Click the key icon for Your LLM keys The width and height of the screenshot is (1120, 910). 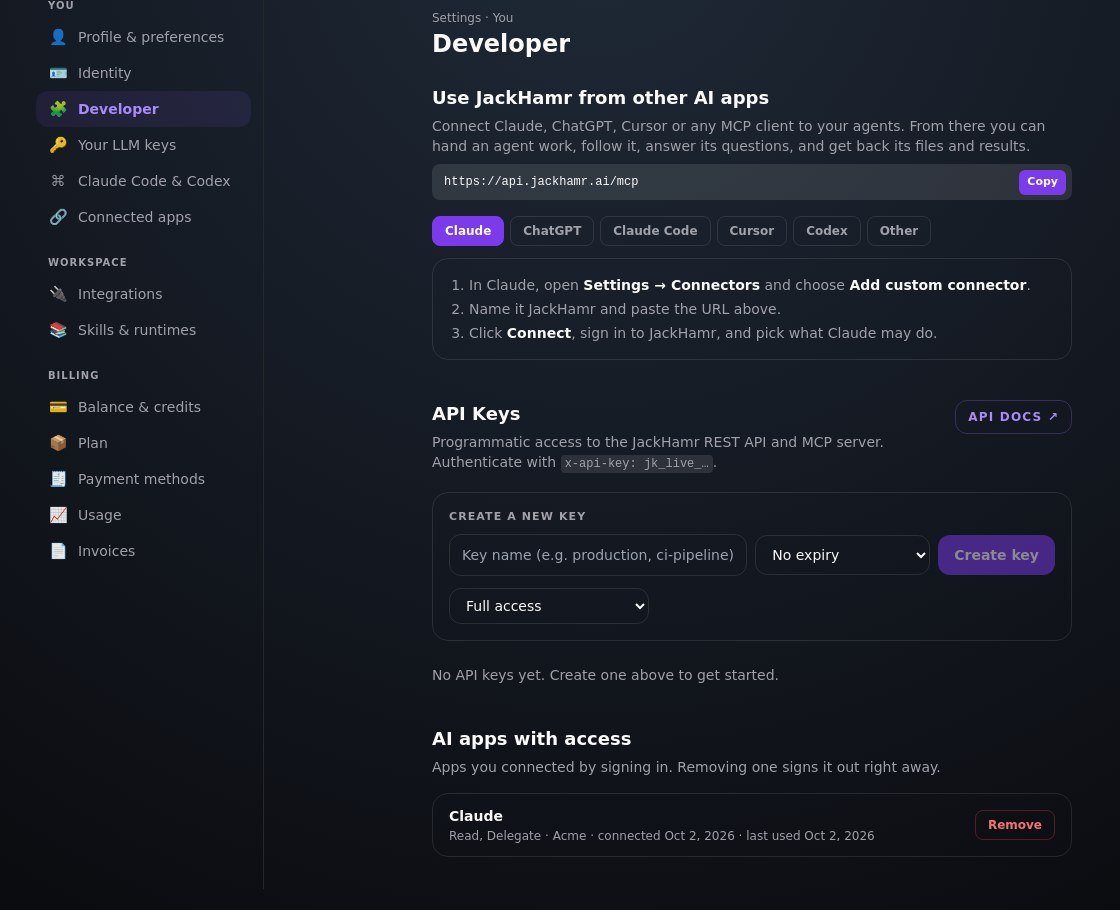point(58,145)
